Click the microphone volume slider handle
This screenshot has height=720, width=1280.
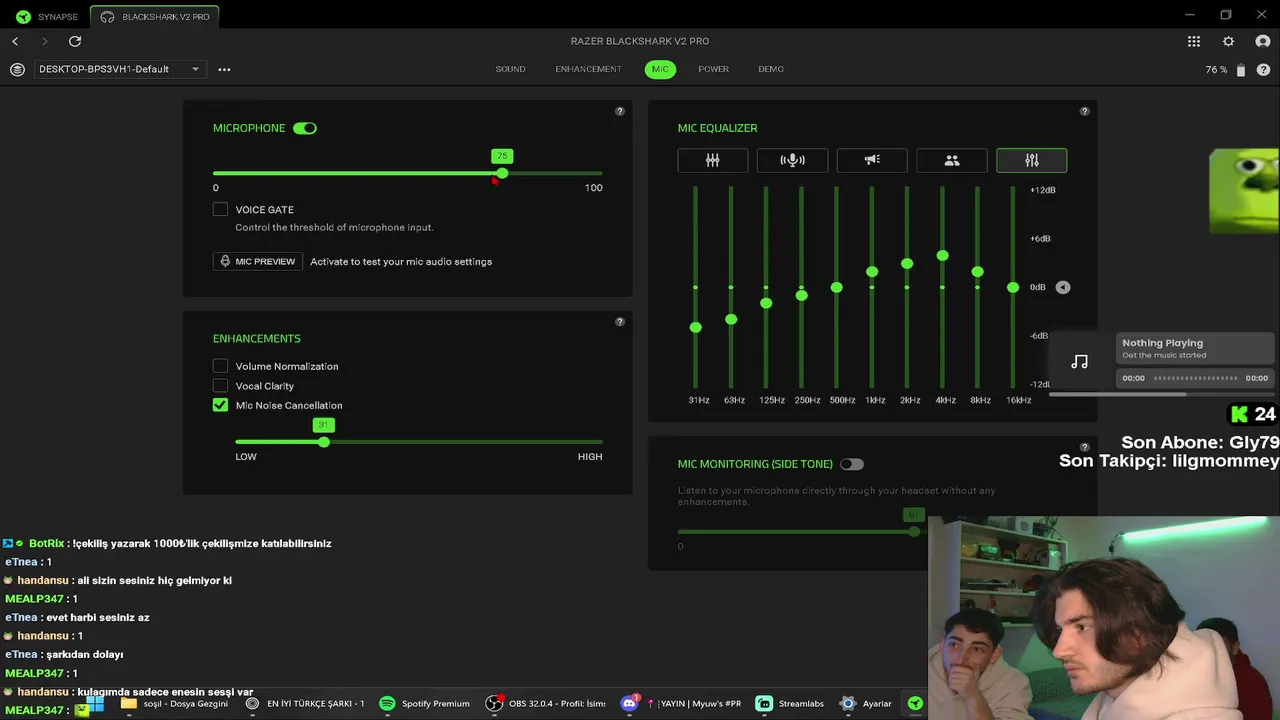click(502, 173)
